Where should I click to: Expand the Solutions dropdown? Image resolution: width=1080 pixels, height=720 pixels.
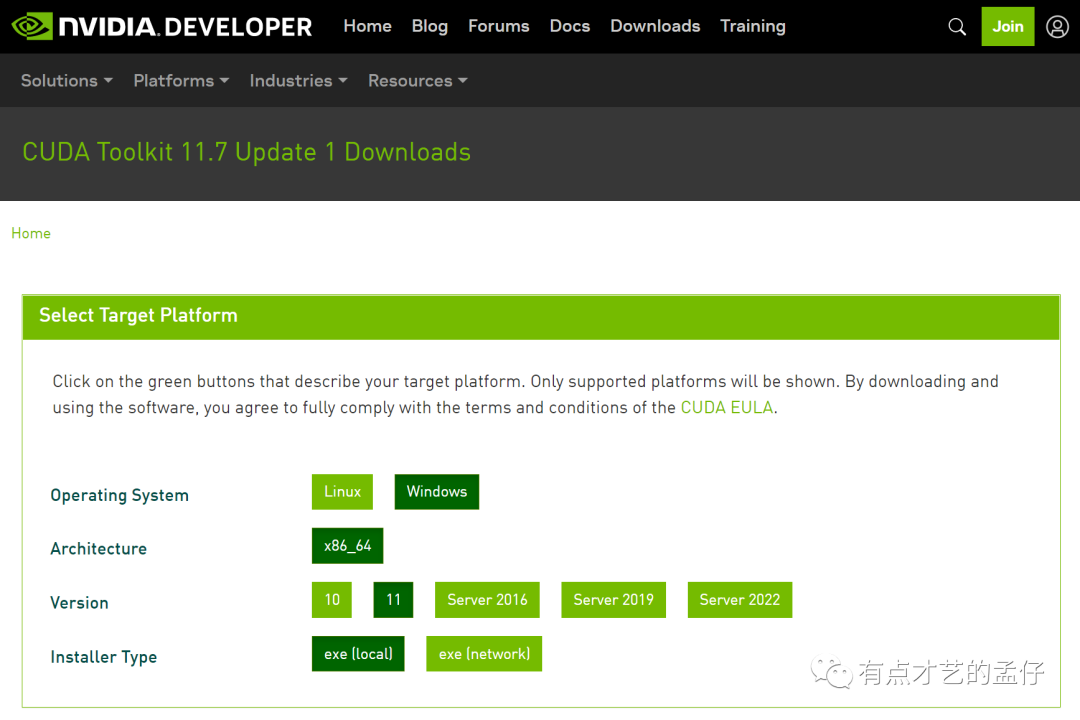pyautogui.click(x=67, y=81)
